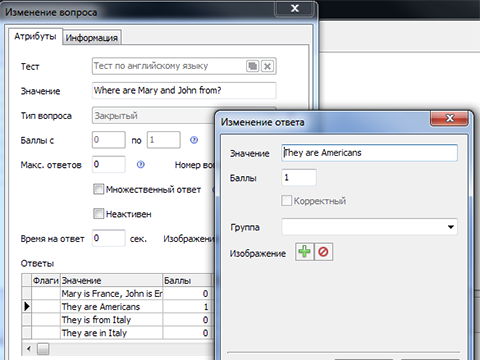Screen dimensions: 480x360
Task: Click the Флаги column header
Action: (46, 280)
